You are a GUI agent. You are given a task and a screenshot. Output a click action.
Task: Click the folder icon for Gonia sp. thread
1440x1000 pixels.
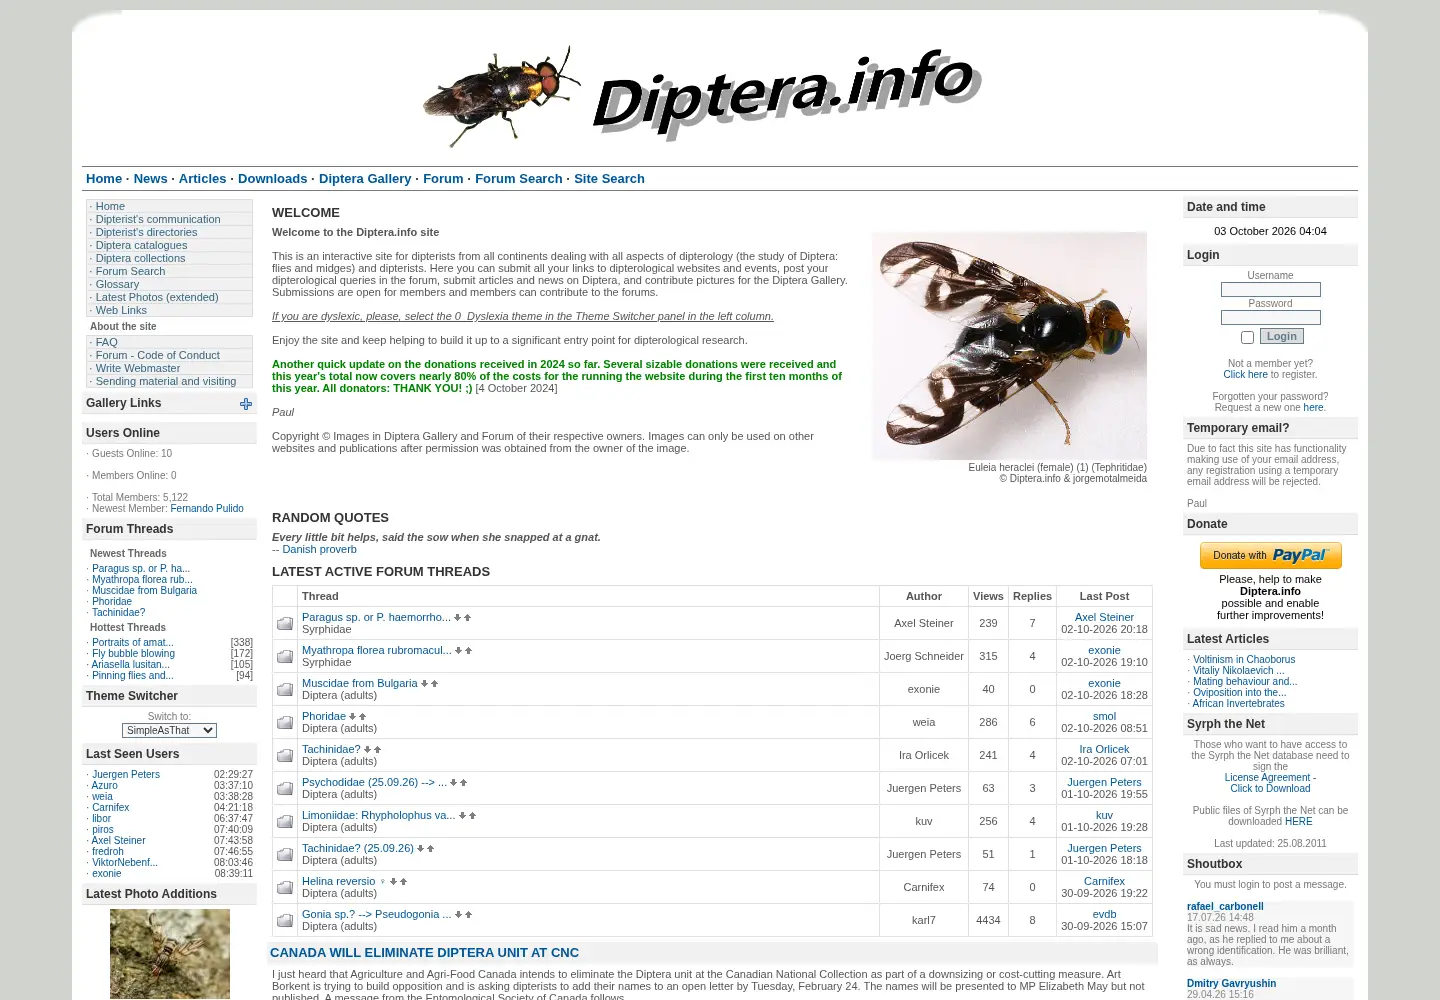click(285, 920)
